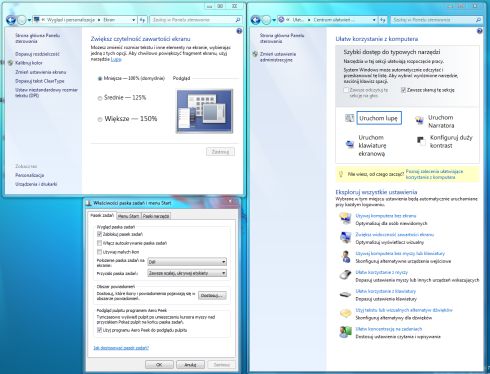Viewport: 490px width, 374px height.
Task: Click the taskbar properties dialog title icon
Action: [89, 203]
